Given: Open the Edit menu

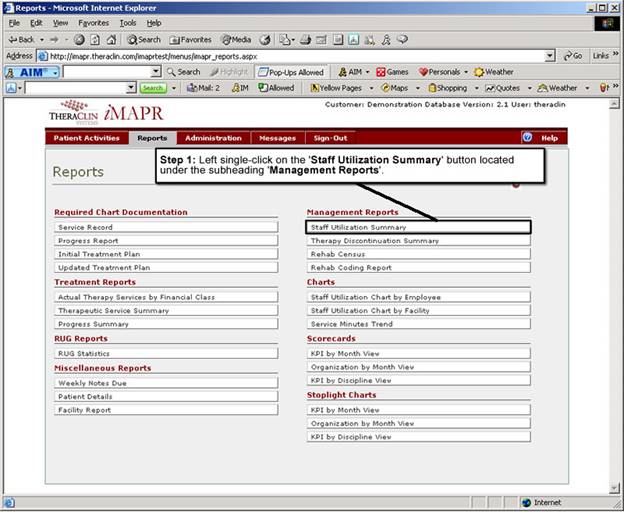Looking at the screenshot, I should (x=36, y=23).
